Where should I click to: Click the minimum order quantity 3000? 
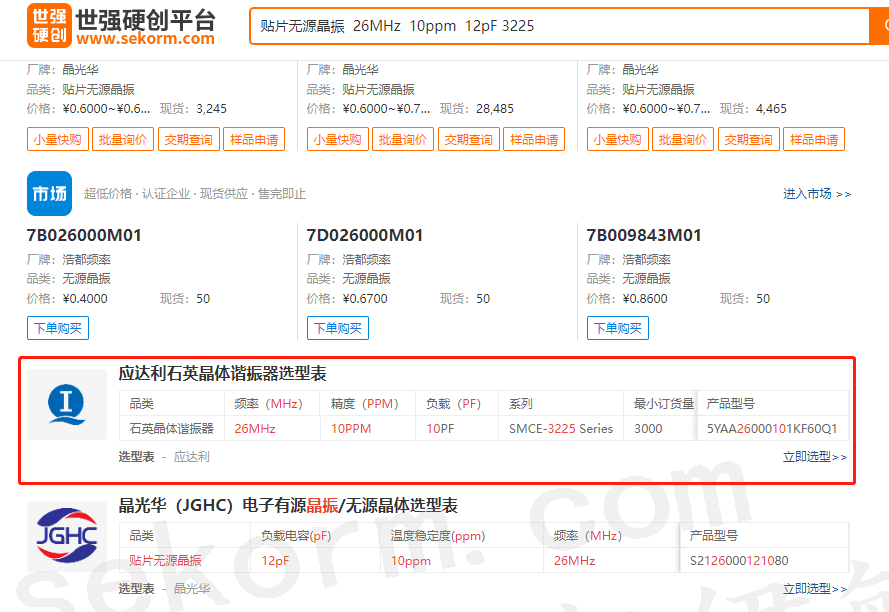[x=648, y=429]
